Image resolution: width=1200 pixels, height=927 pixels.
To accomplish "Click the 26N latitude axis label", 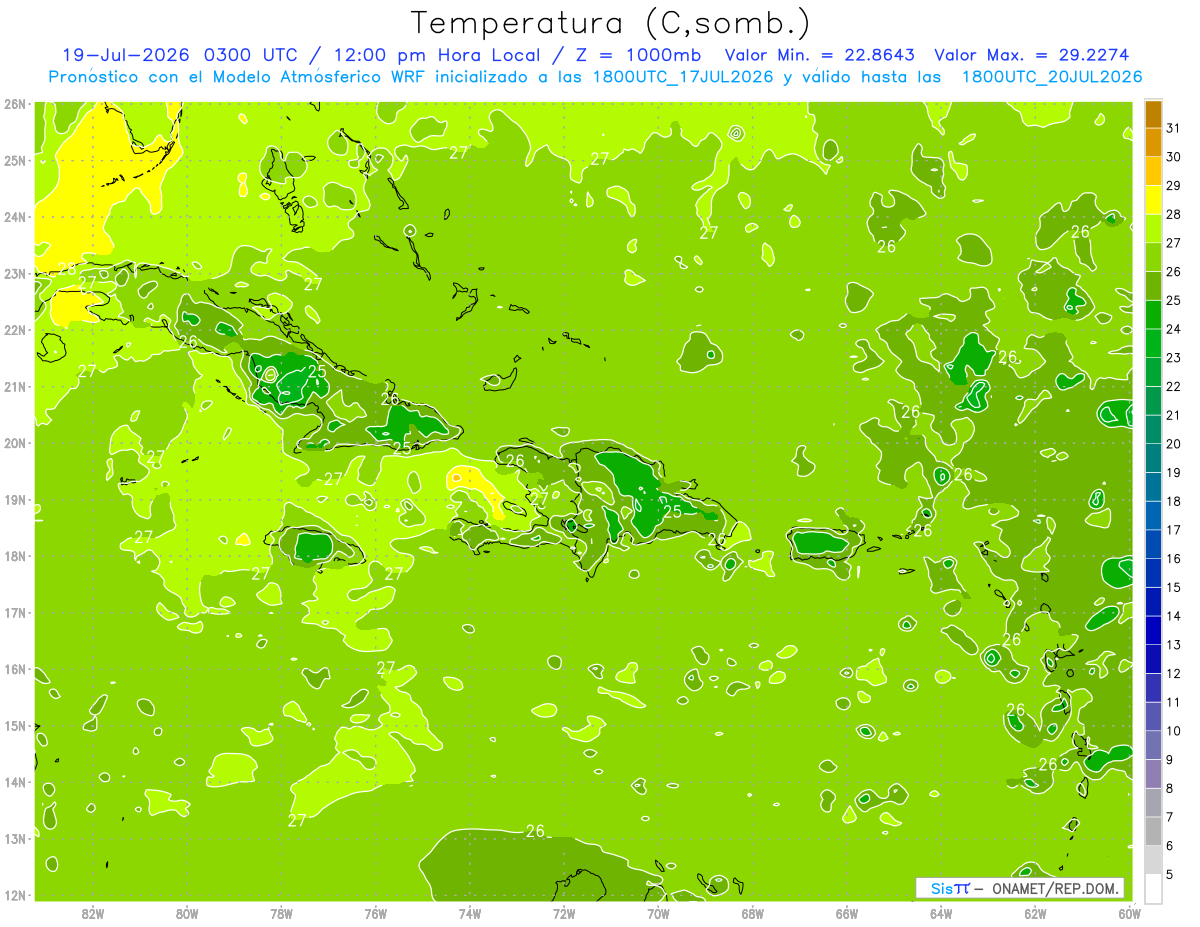I will (x=15, y=104).
